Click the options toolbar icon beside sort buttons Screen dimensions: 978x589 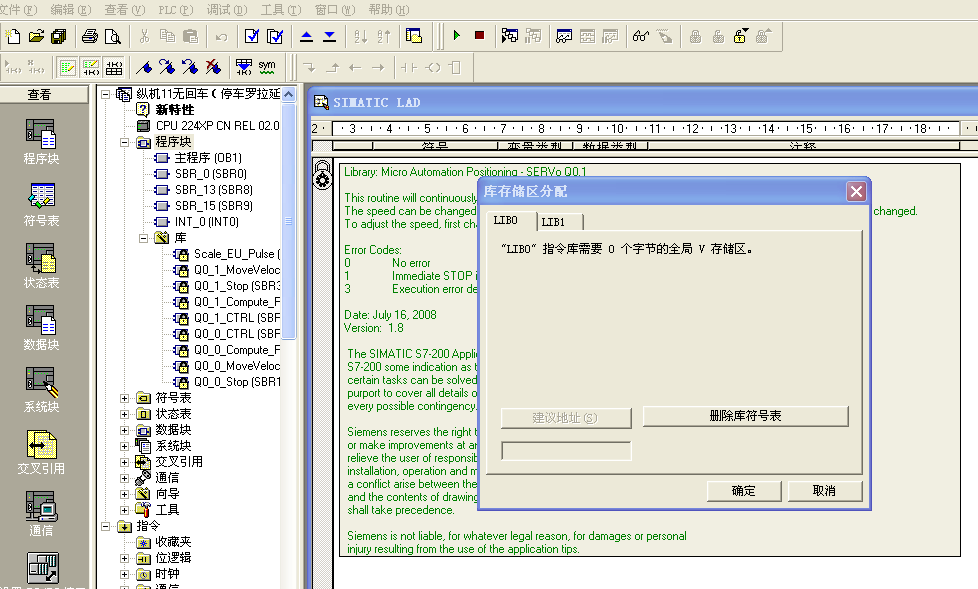(x=414, y=36)
